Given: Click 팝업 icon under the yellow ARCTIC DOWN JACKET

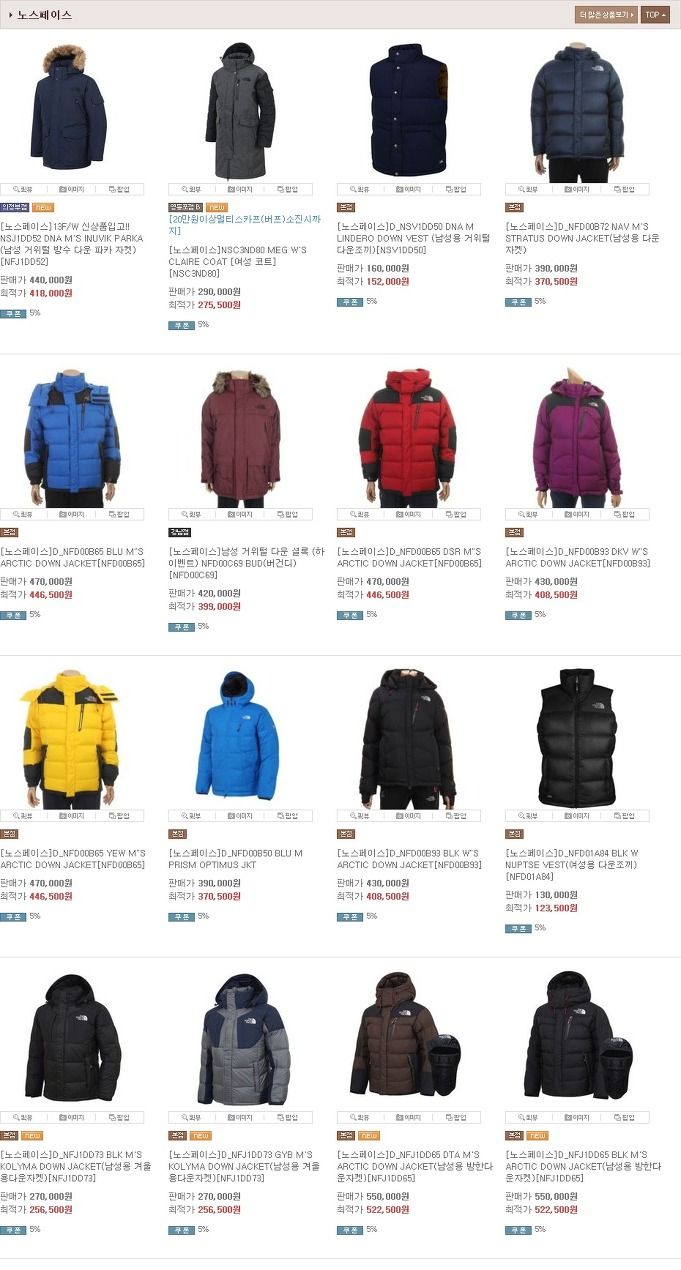Looking at the screenshot, I should pos(120,816).
